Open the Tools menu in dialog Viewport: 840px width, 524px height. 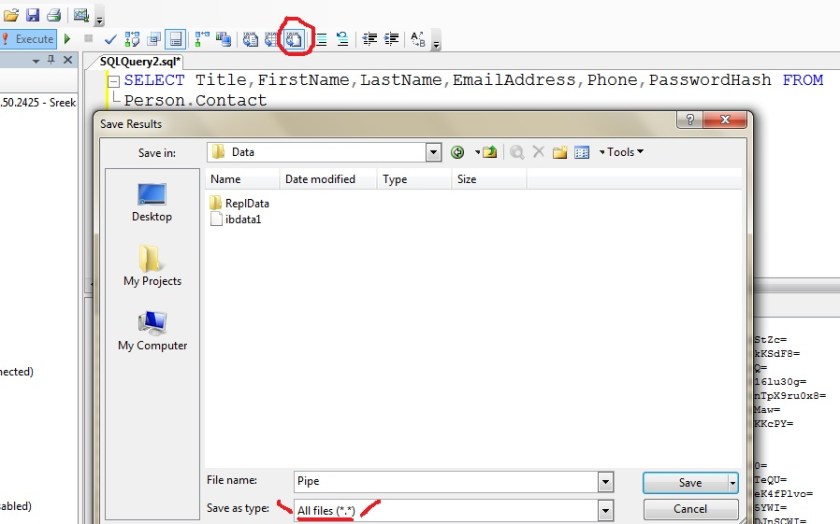pos(621,152)
